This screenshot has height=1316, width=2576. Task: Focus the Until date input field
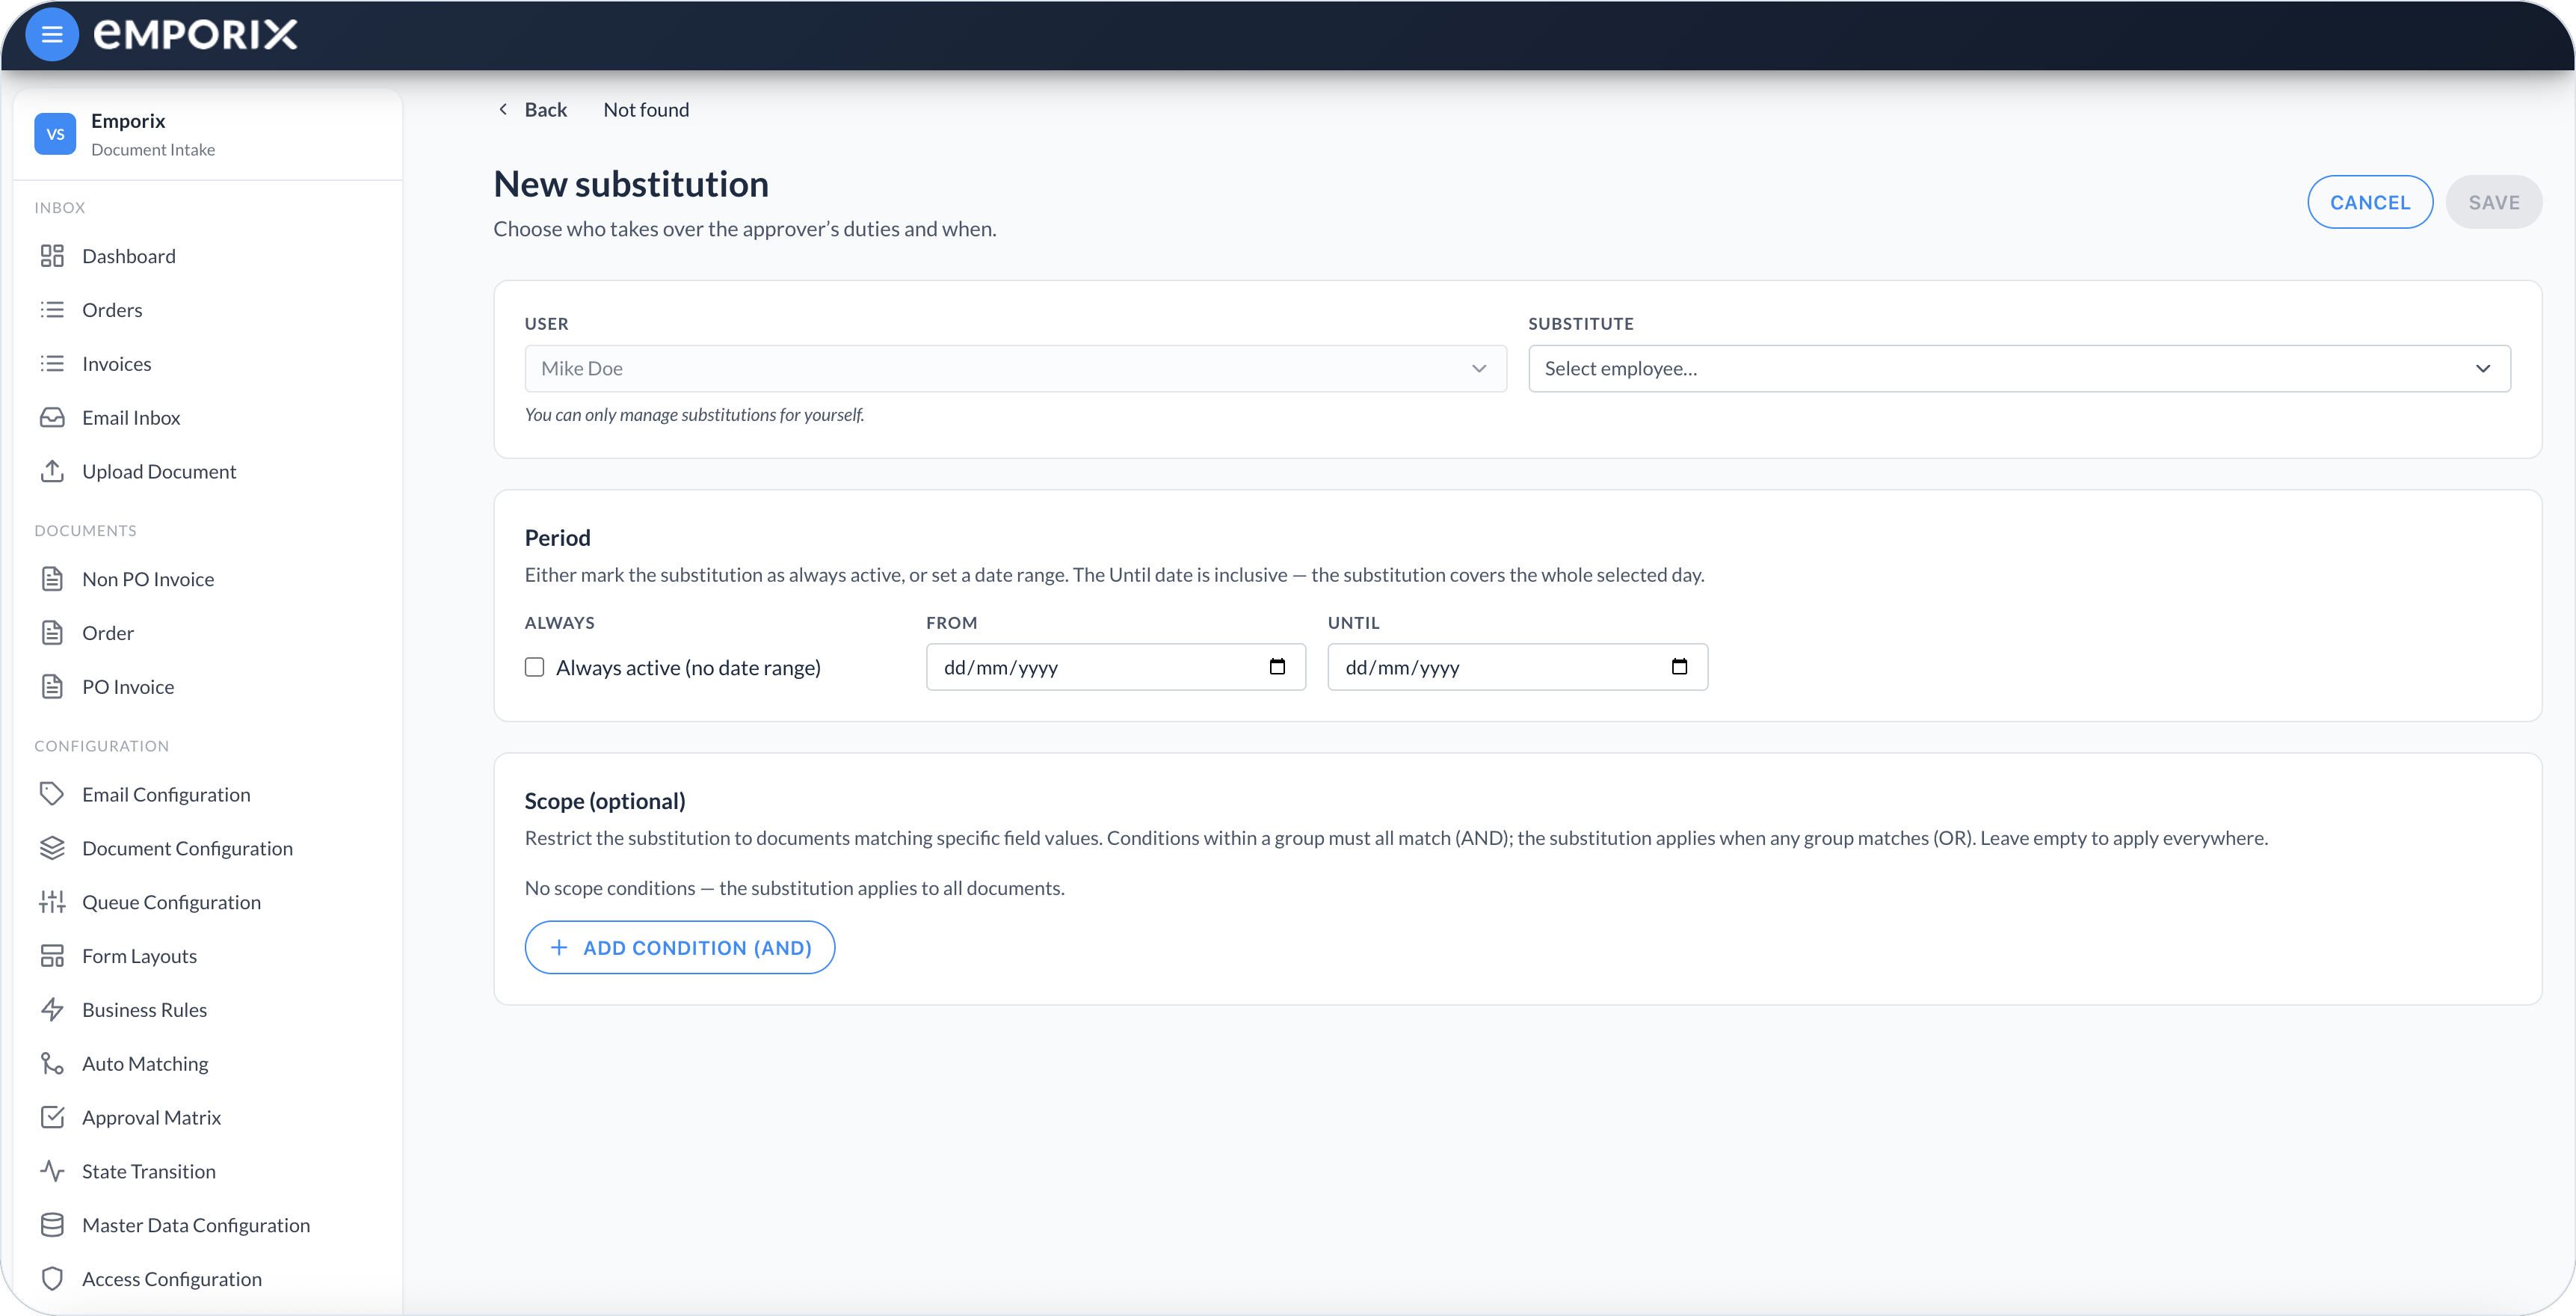click(x=1517, y=667)
